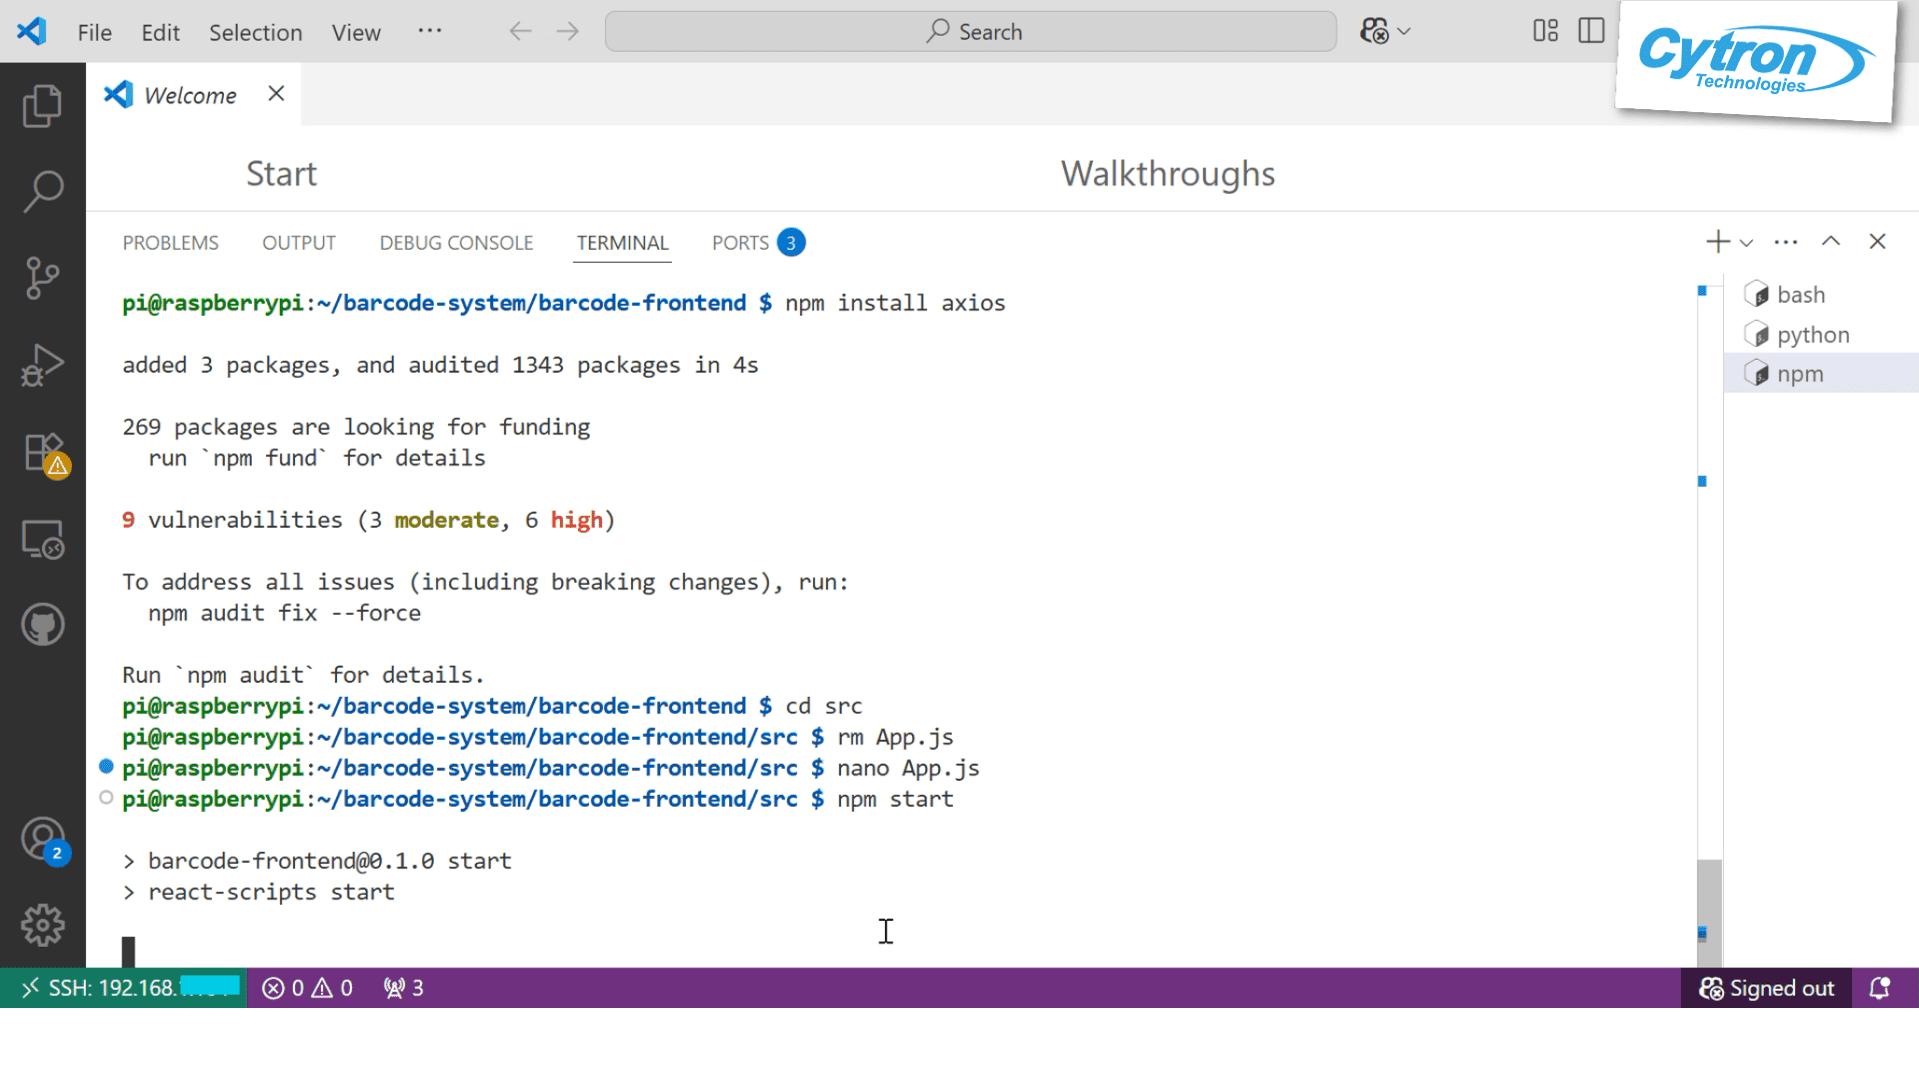Switch to the PORTS tab
Screen dimensions: 1919x1079
pyautogui.click(x=740, y=243)
